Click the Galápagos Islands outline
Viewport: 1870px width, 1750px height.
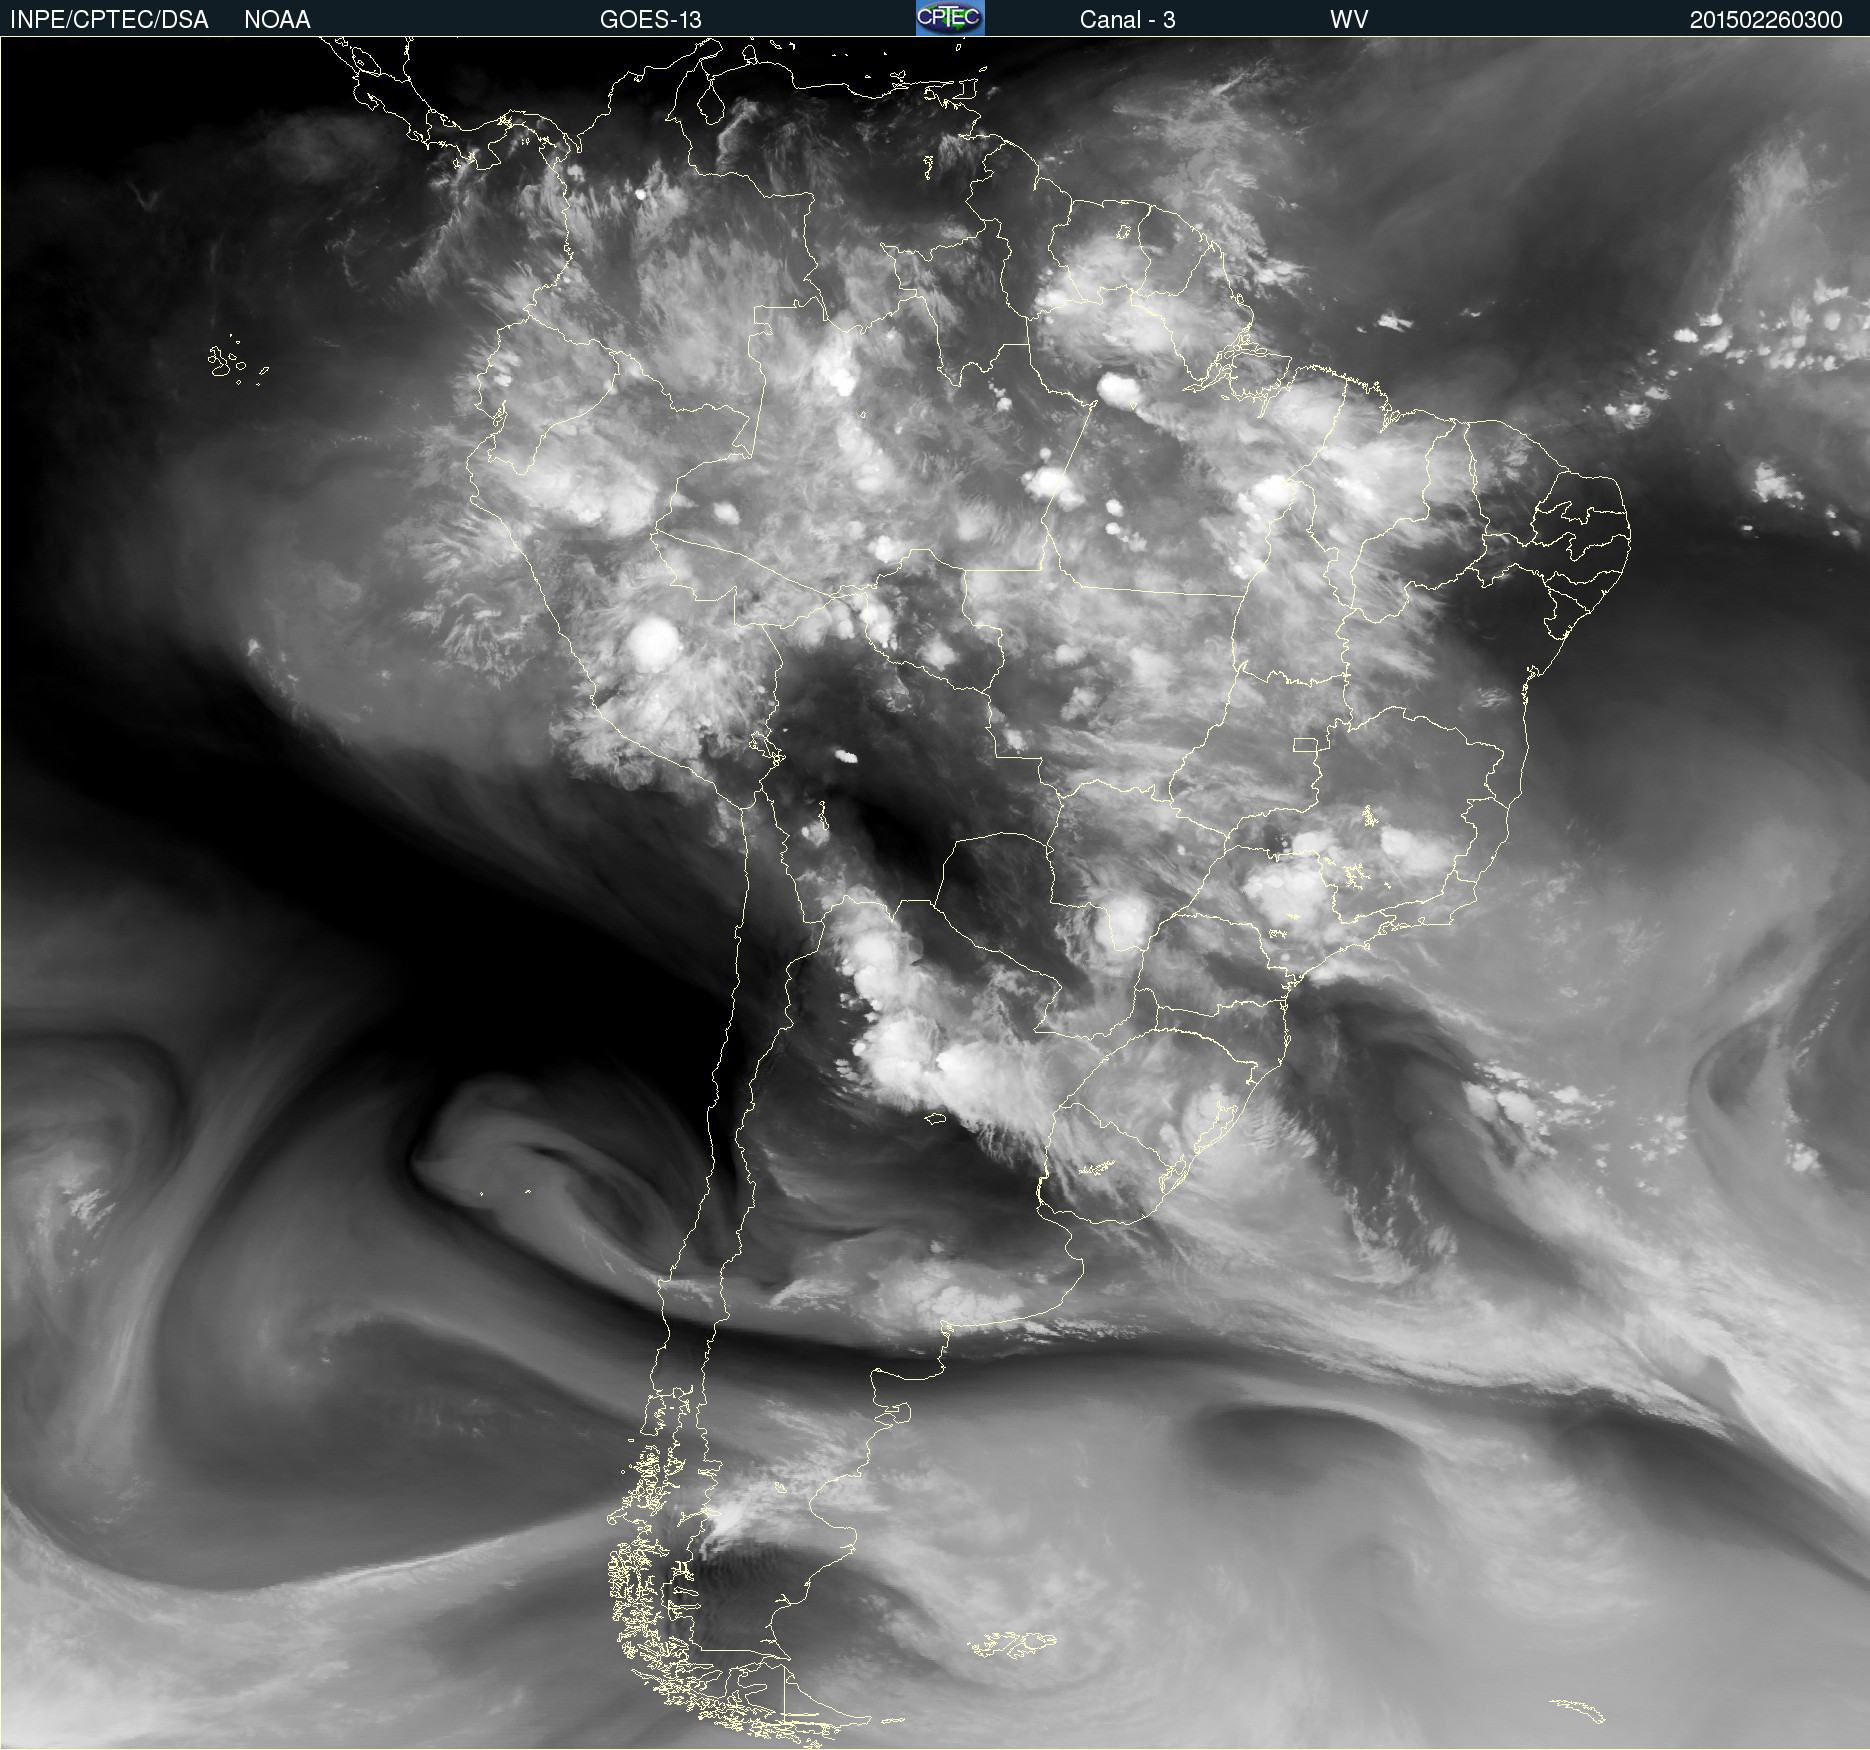pos(224,362)
